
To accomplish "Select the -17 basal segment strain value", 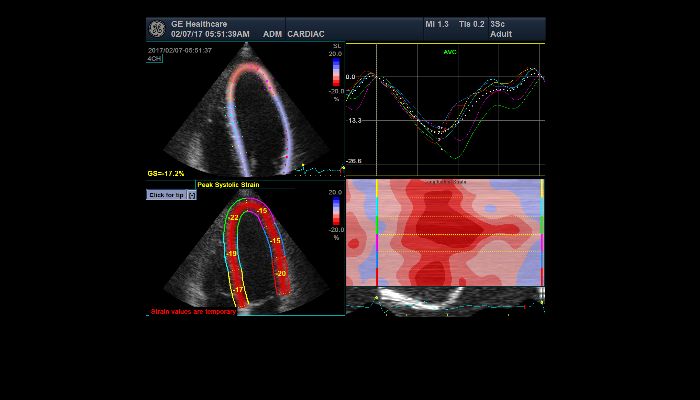I will point(238,289).
